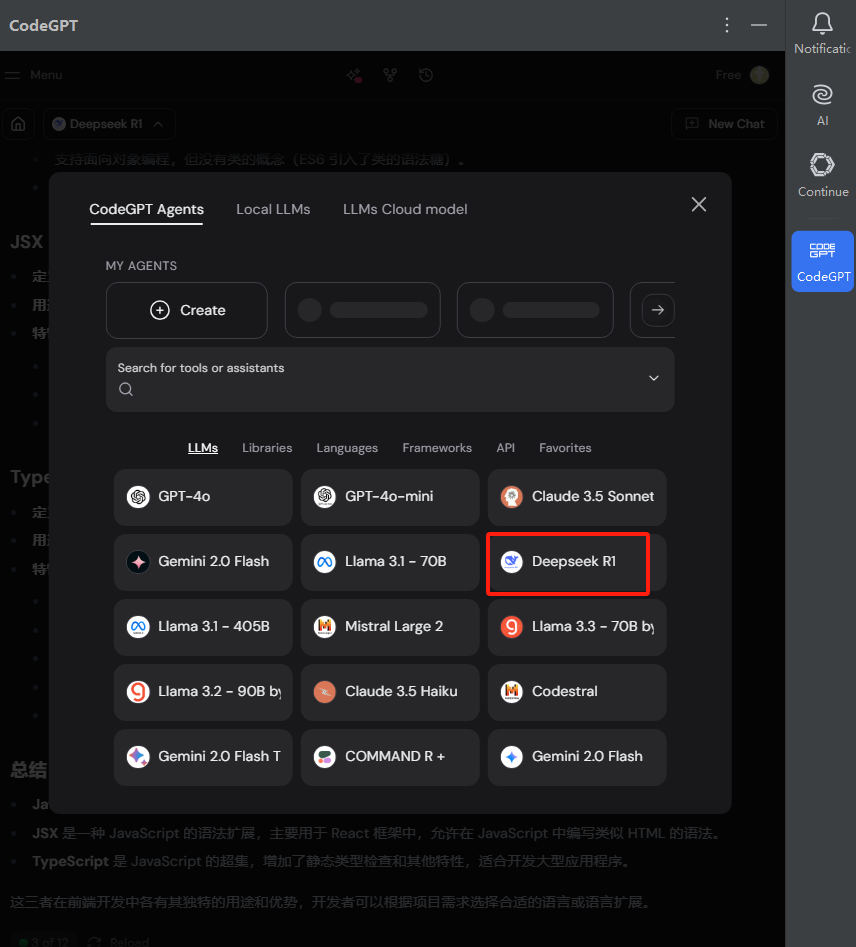
Task: Click the second loading agent placeholder card
Action: click(x=535, y=310)
